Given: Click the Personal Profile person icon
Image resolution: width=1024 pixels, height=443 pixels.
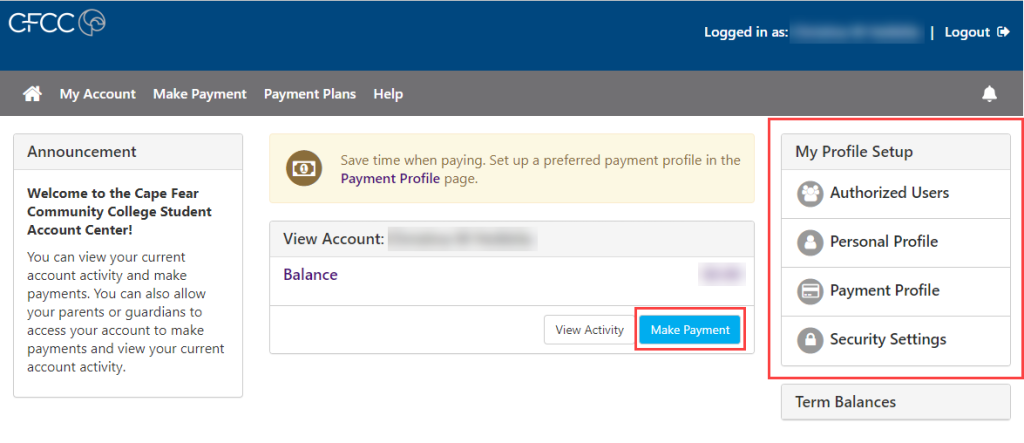Looking at the screenshot, I should click(810, 242).
